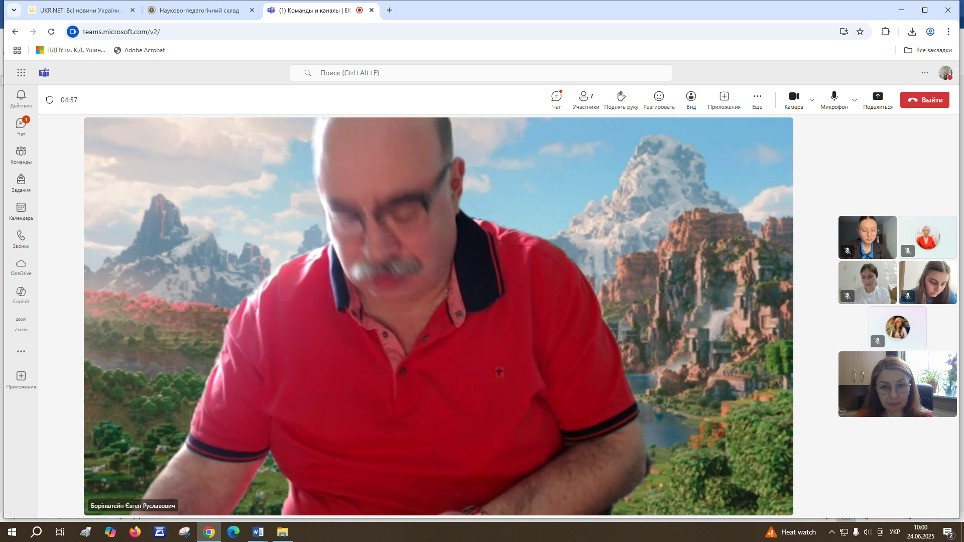This screenshot has width=964, height=542.
Task: Open Copilot in the left sidebar
Action: pyautogui.click(x=21, y=294)
